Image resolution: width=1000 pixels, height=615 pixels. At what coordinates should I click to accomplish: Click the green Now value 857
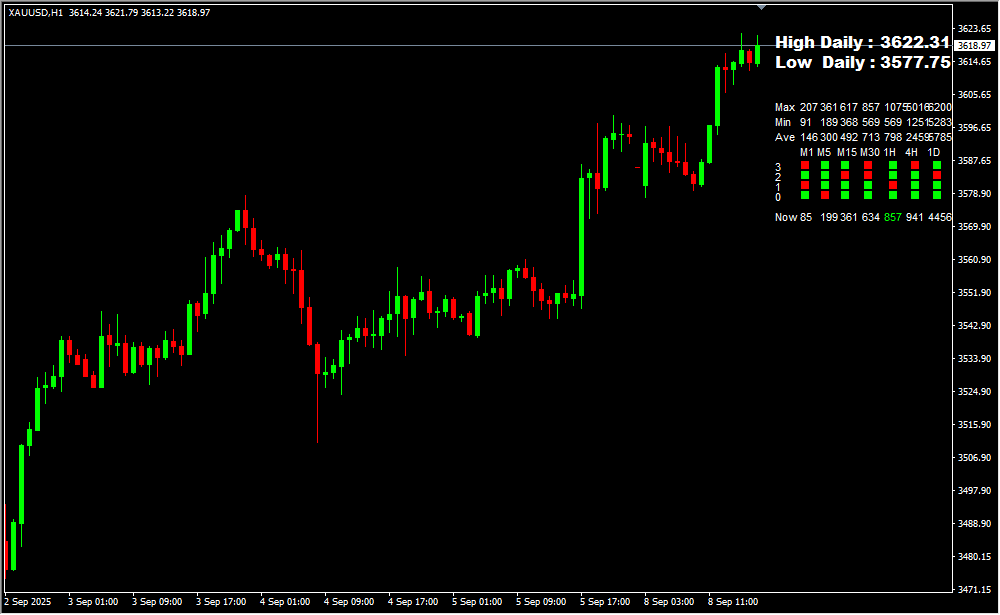[893, 217]
